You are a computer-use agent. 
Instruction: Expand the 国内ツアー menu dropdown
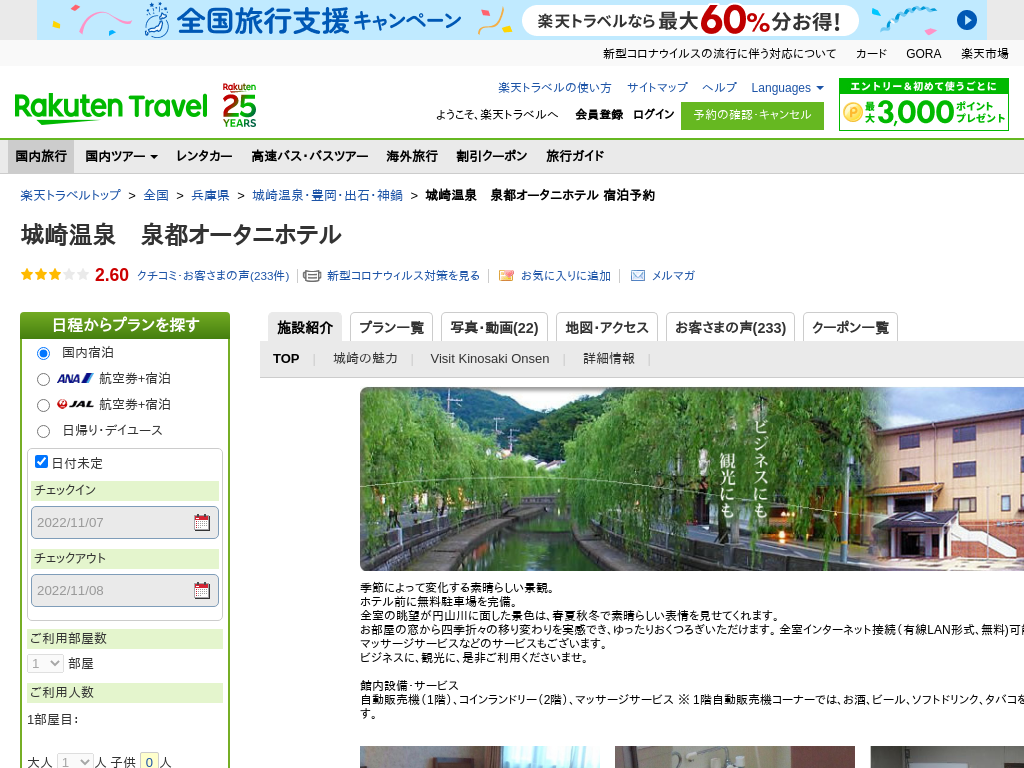(x=121, y=156)
